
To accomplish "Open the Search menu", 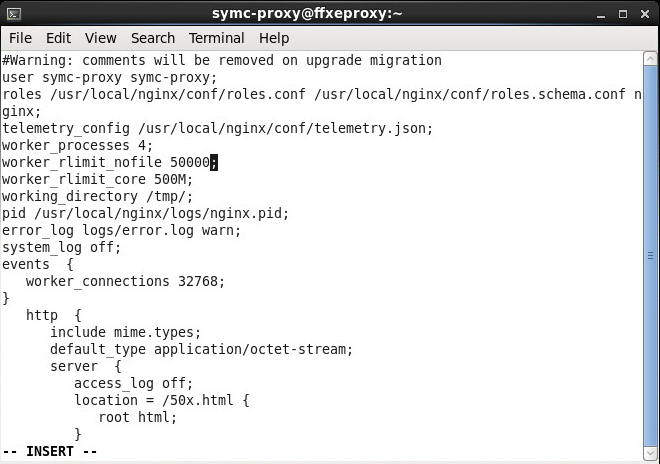I will click(152, 38).
